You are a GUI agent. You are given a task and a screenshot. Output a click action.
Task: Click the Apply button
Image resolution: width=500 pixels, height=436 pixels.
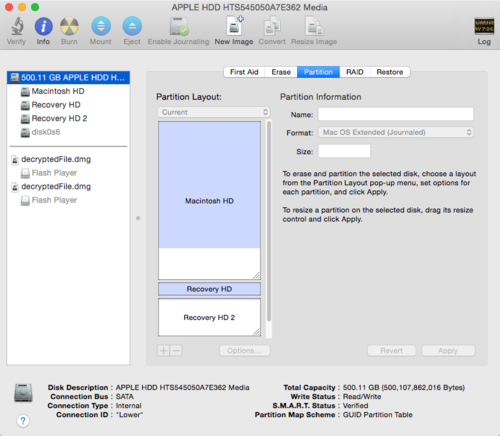point(448,351)
